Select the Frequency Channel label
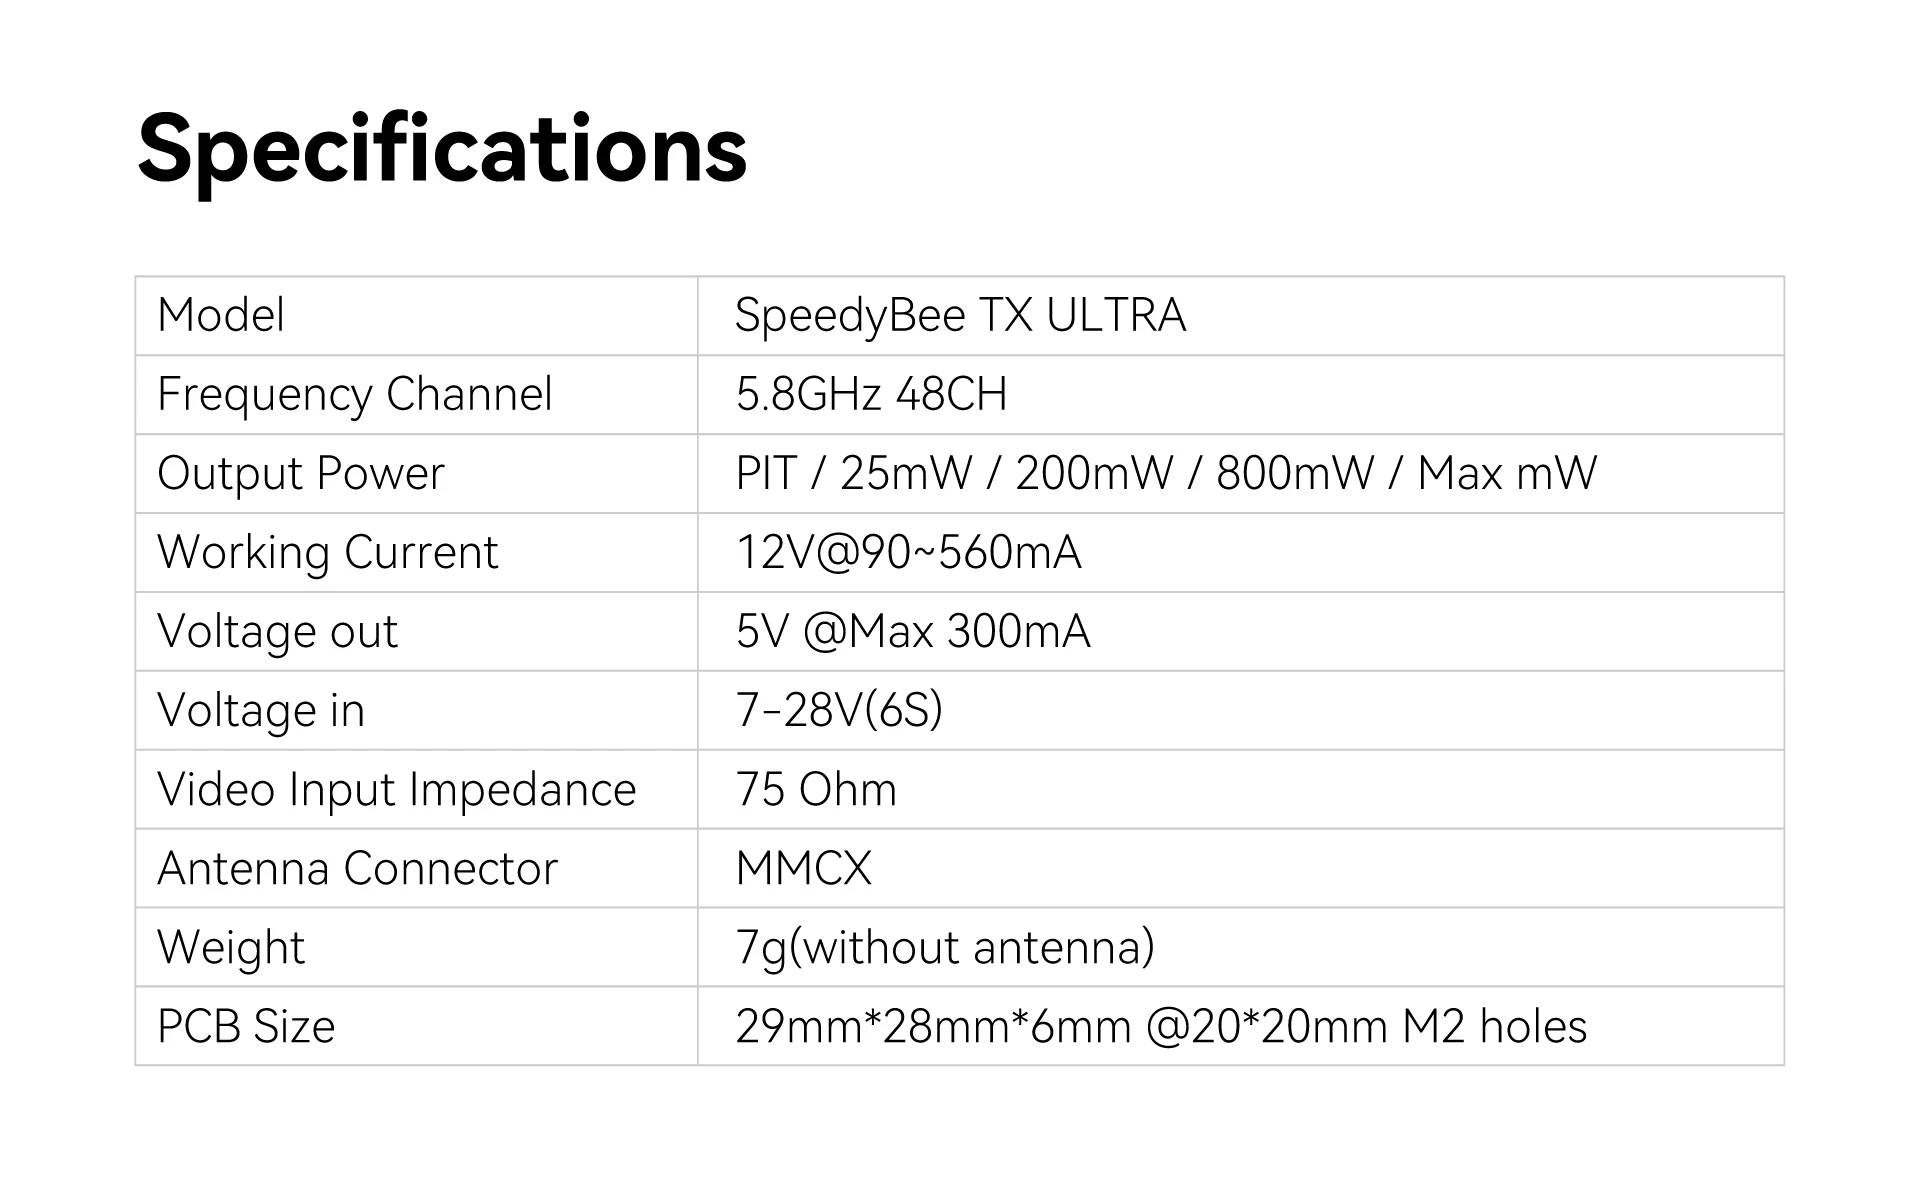Image resolution: width=1920 pixels, height=1185 pixels. [355, 394]
